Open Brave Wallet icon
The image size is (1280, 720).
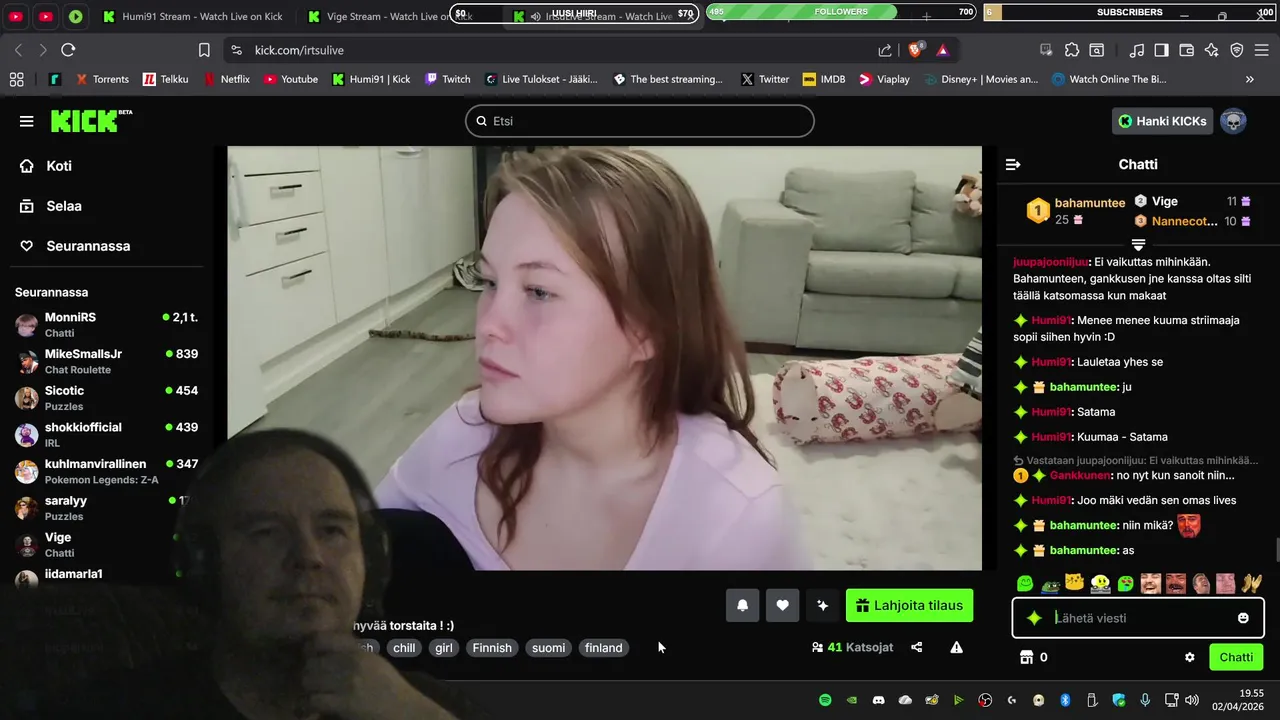click(1187, 50)
